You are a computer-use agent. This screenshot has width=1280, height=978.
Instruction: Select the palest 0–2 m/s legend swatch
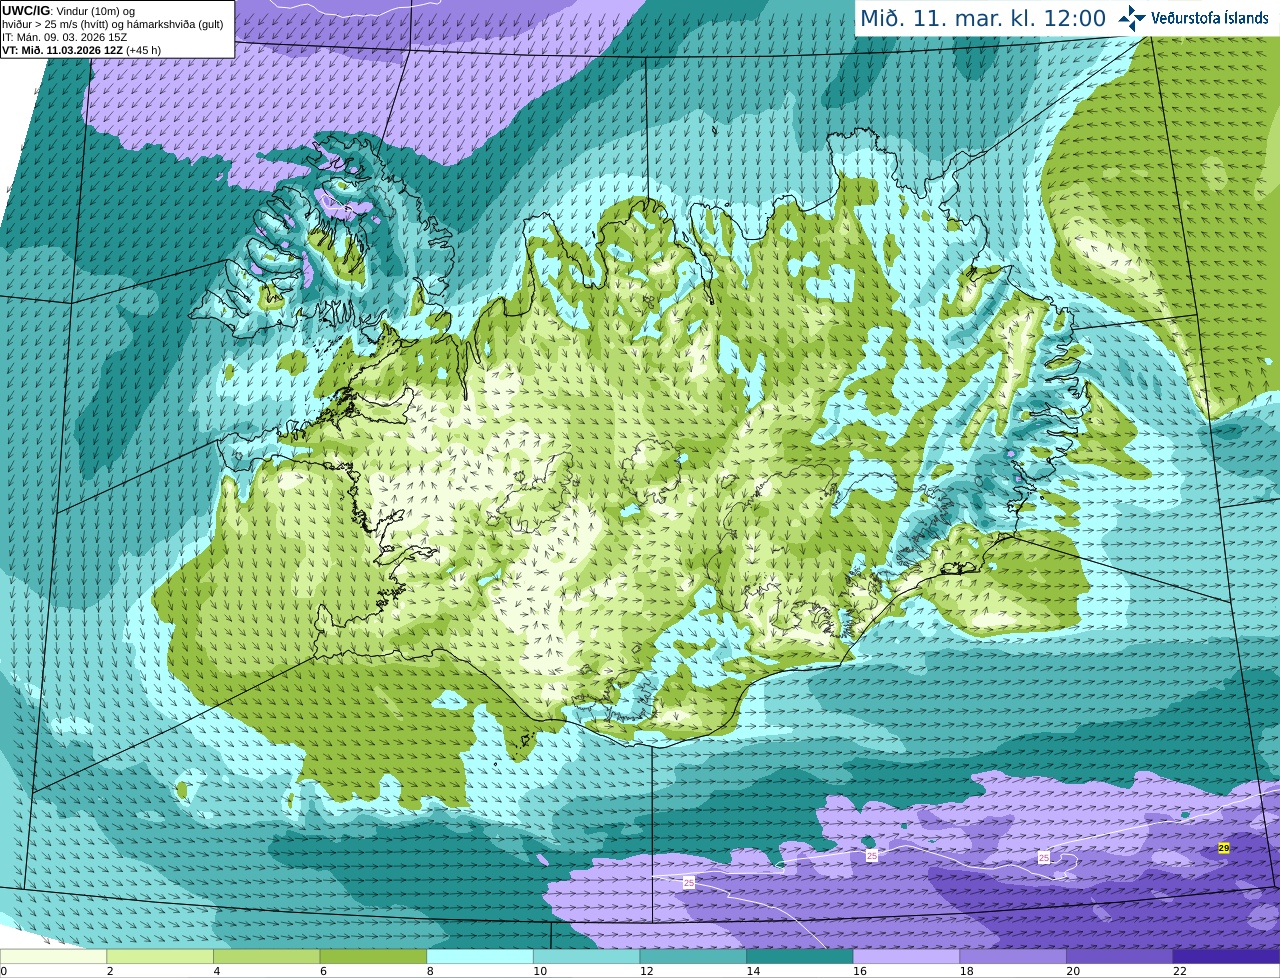[53, 956]
